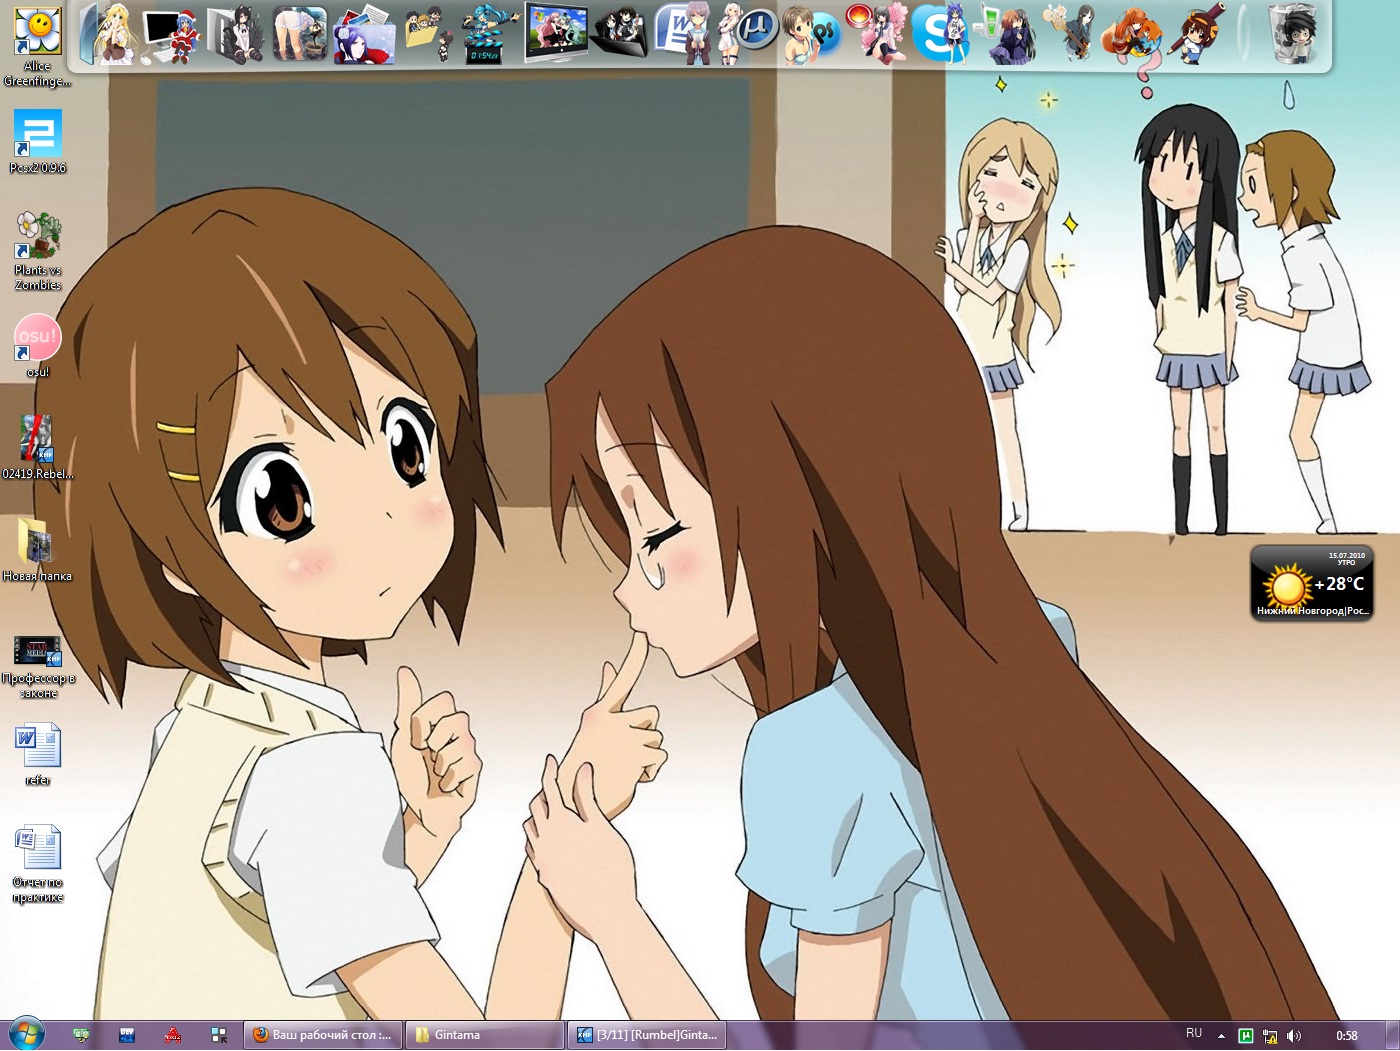Open the Recycle Bin dock icon

click(x=1294, y=33)
